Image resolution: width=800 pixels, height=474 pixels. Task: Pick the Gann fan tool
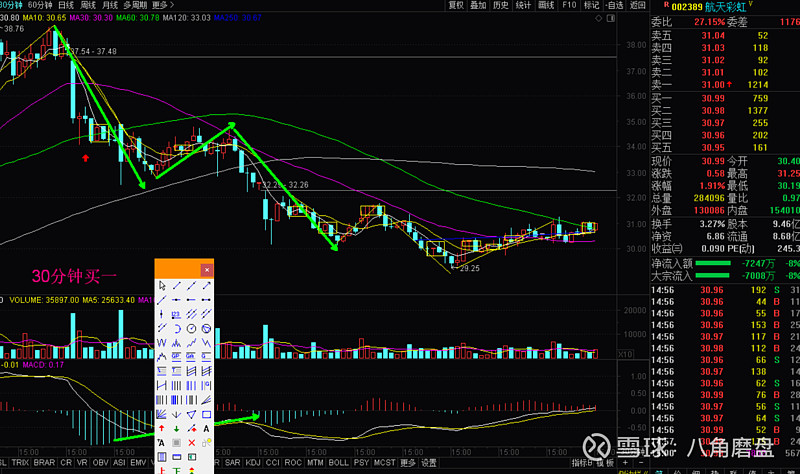click(x=162, y=414)
